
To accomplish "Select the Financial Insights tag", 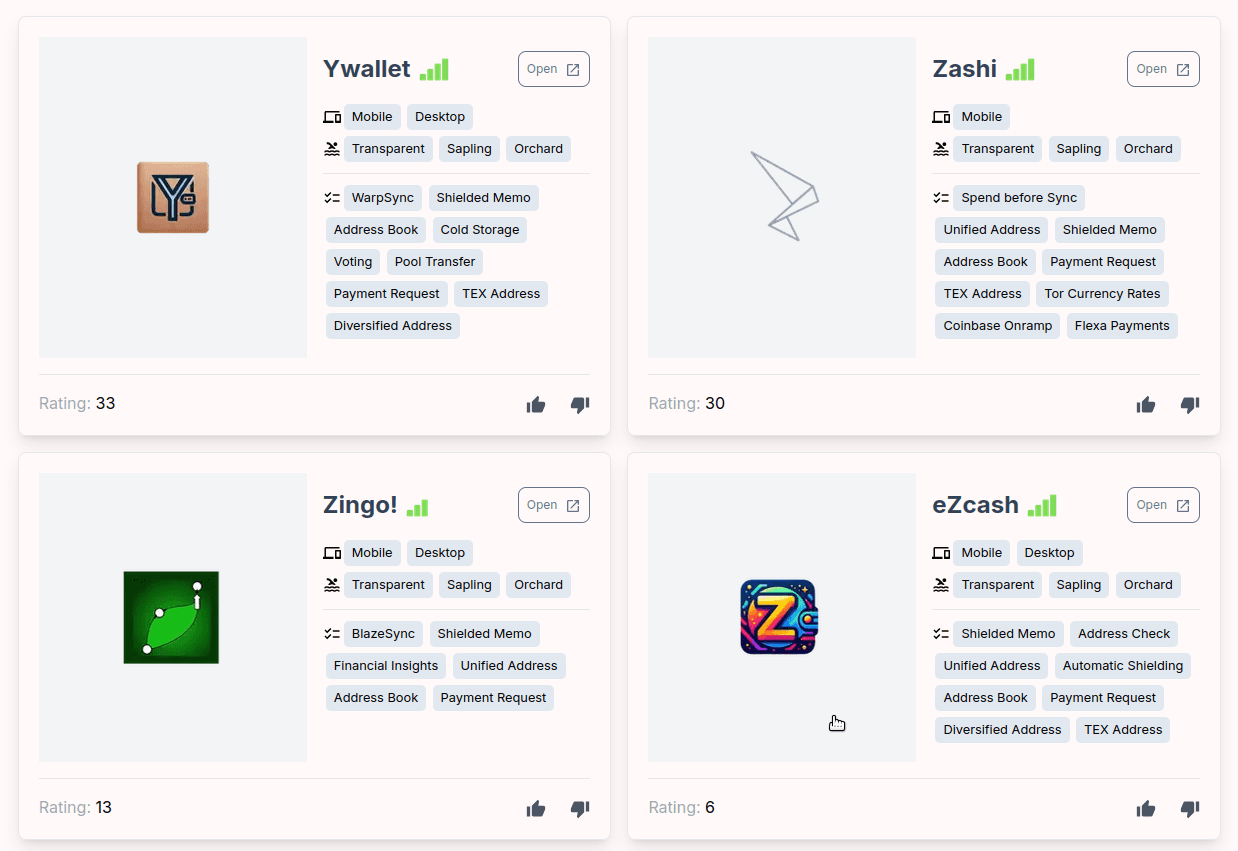I will (386, 666).
